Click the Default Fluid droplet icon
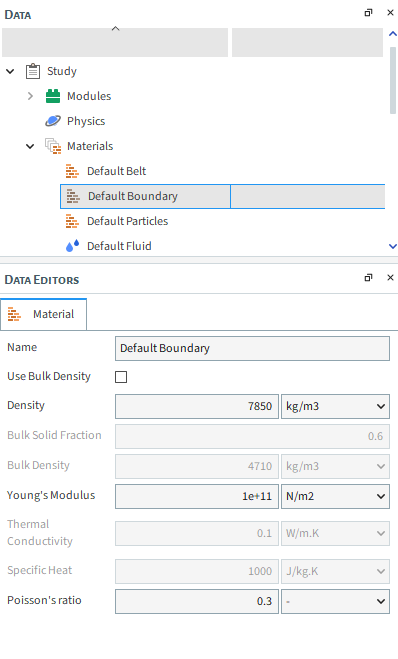Viewport: 398px width, 659px height. tap(72, 246)
